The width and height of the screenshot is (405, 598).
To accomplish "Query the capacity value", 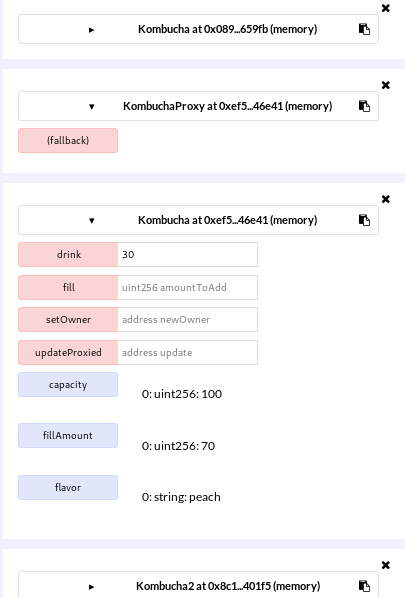I will point(68,384).
